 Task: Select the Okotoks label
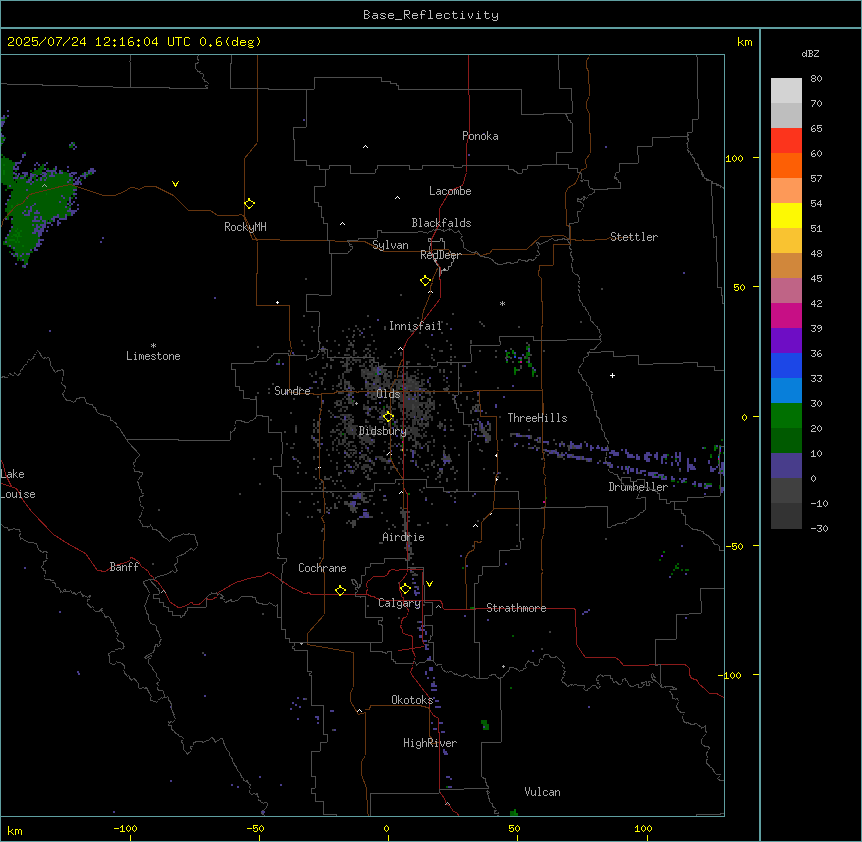click(412, 700)
